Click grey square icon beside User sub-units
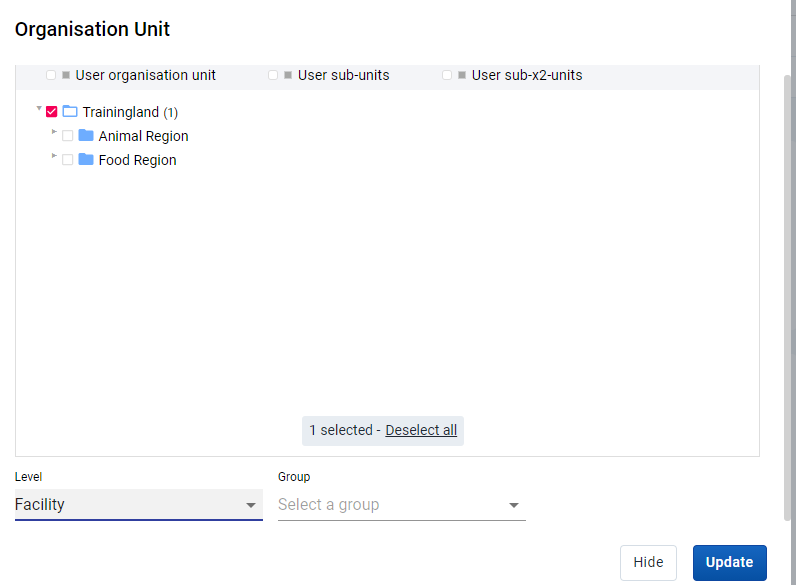796x585 pixels. coord(288,75)
